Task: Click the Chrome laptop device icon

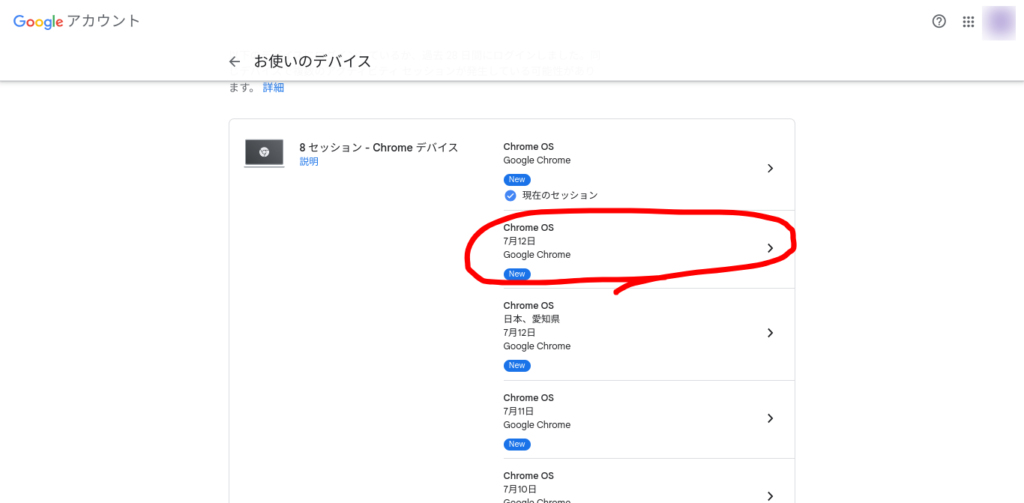Action: (x=264, y=153)
